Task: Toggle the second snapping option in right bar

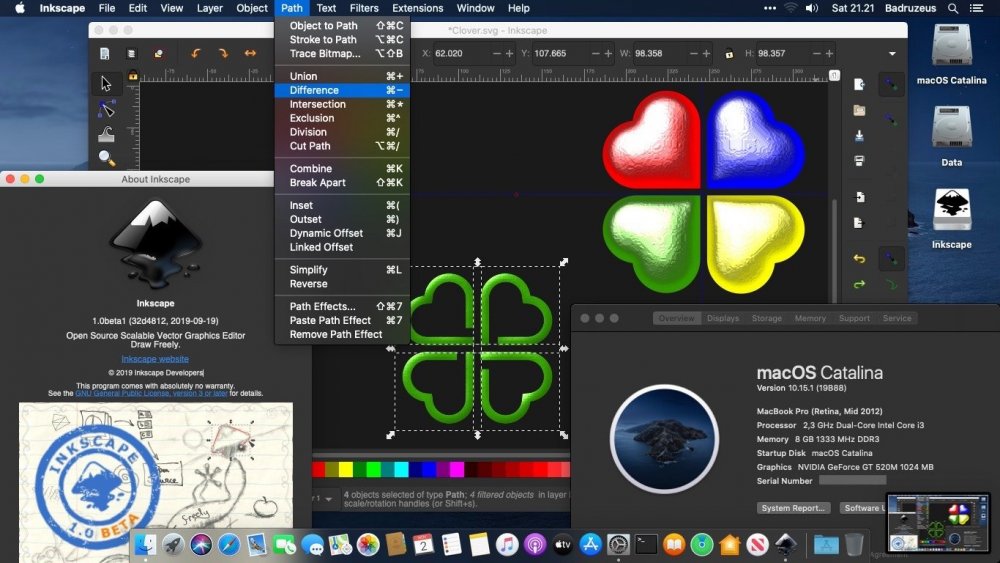Action: coord(891,119)
